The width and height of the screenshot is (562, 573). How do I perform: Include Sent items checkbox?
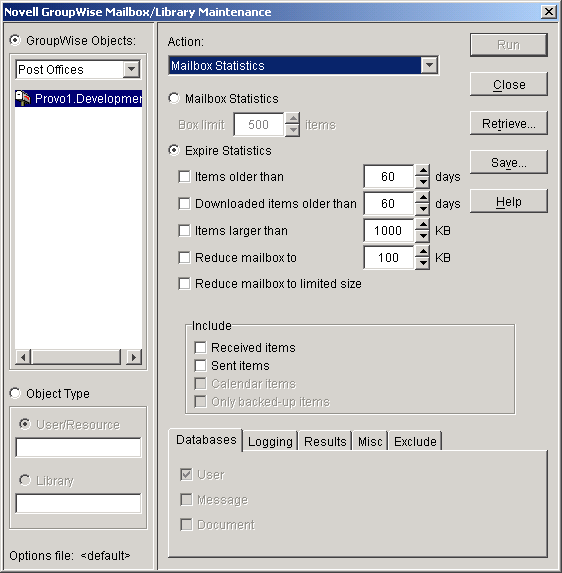[x=200, y=365]
